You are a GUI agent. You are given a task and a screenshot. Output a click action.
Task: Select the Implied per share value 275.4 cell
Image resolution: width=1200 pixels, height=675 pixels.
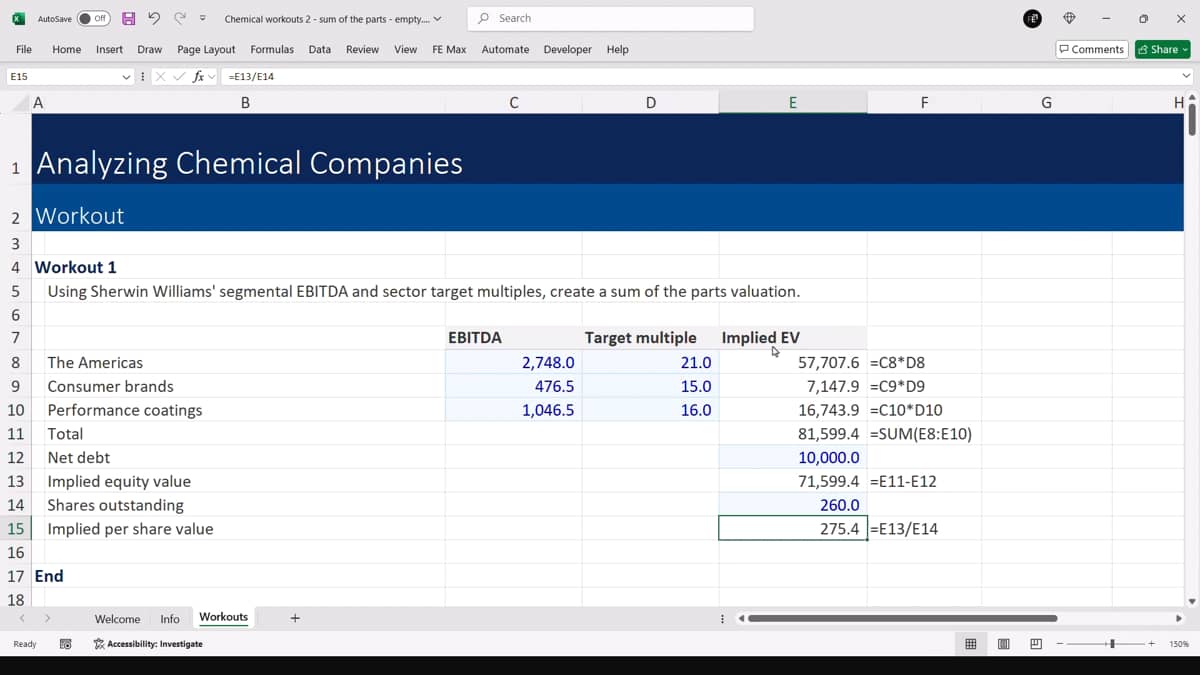point(793,529)
